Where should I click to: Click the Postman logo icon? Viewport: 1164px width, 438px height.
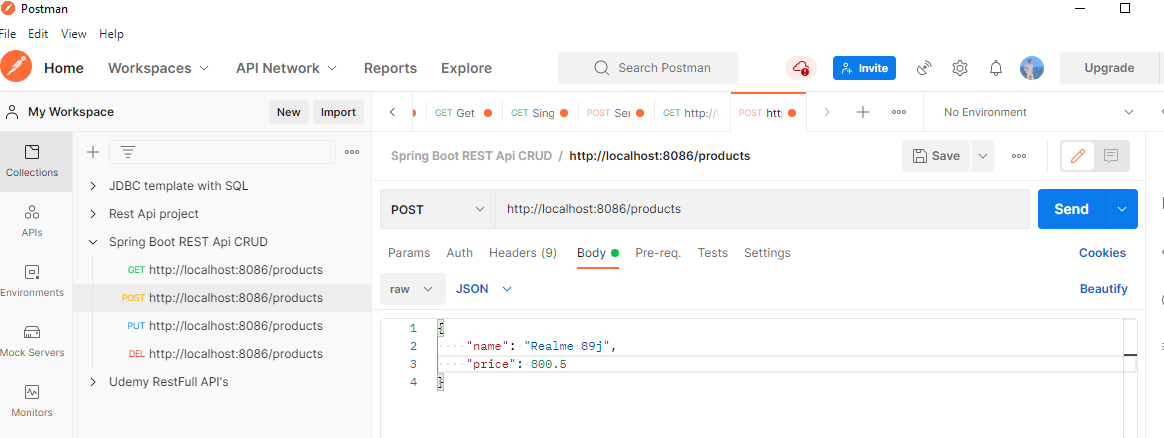coord(16,68)
